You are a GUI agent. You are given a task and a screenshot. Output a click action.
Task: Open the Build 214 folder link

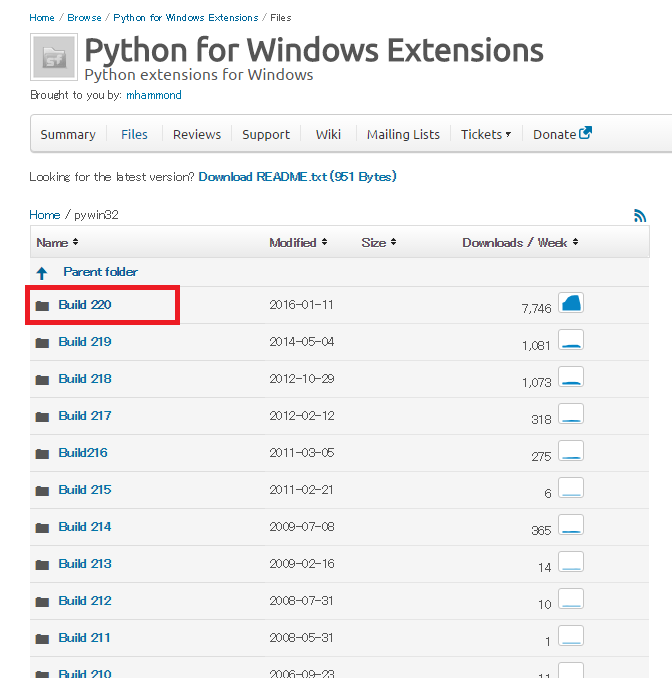click(85, 527)
